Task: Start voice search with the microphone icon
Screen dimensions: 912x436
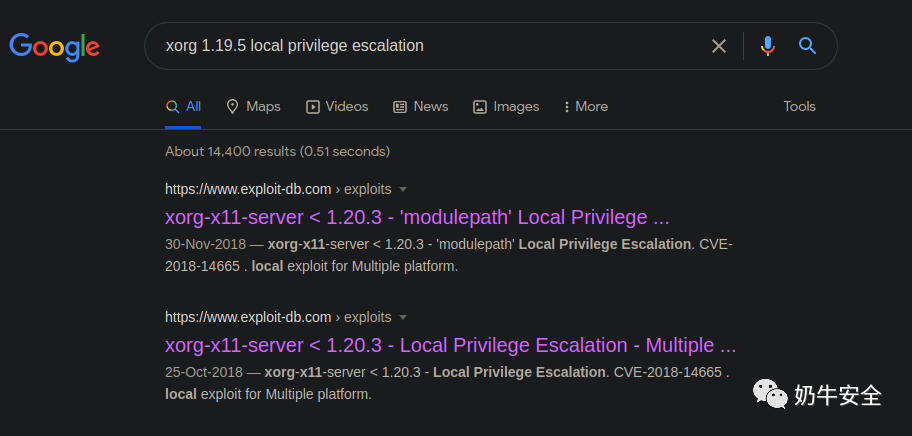Action: 768,46
